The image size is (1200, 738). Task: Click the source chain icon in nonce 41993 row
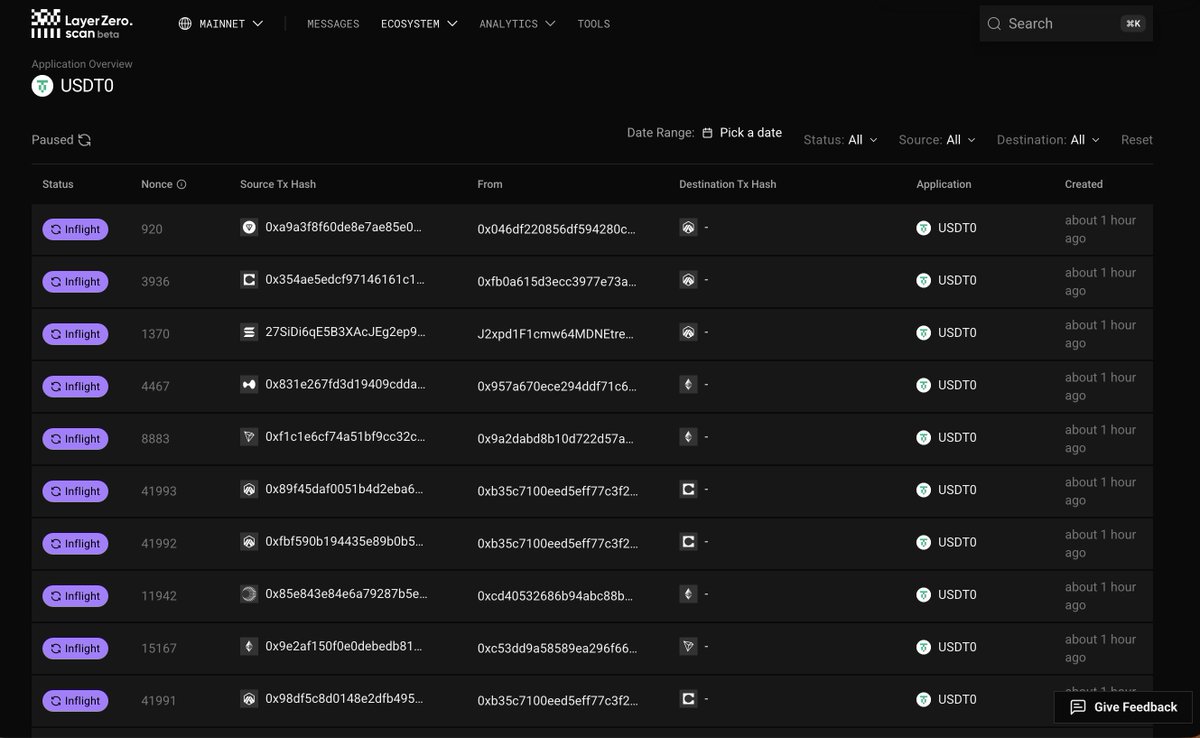tap(249, 490)
